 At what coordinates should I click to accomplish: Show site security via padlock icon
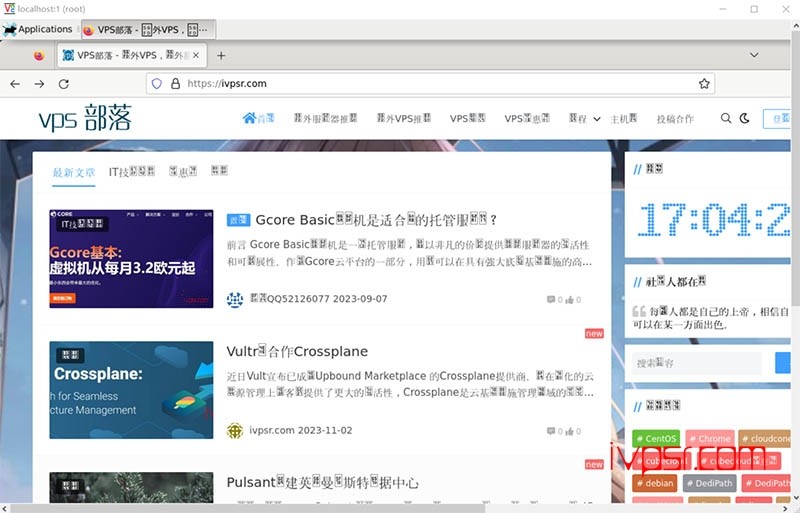point(175,83)
